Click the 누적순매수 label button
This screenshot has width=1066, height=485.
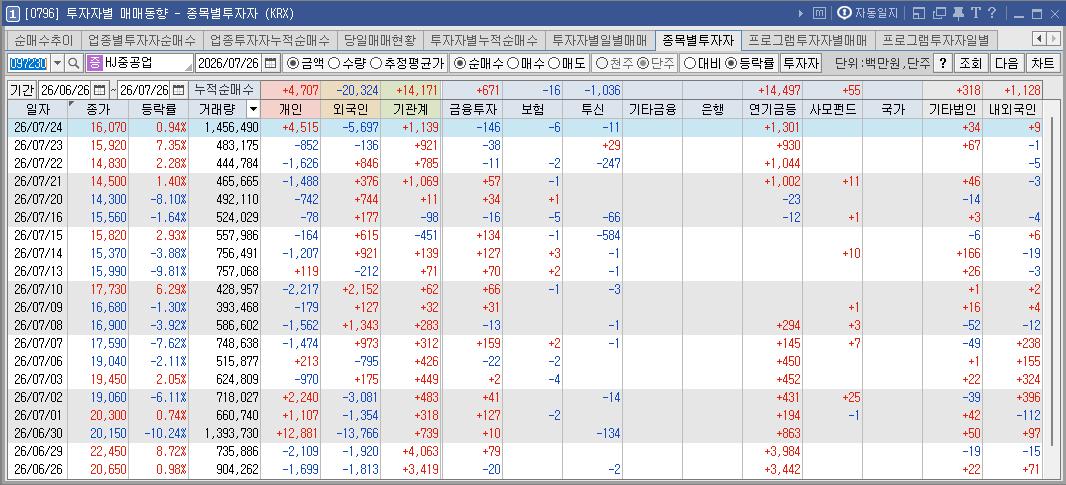point(224,90)
